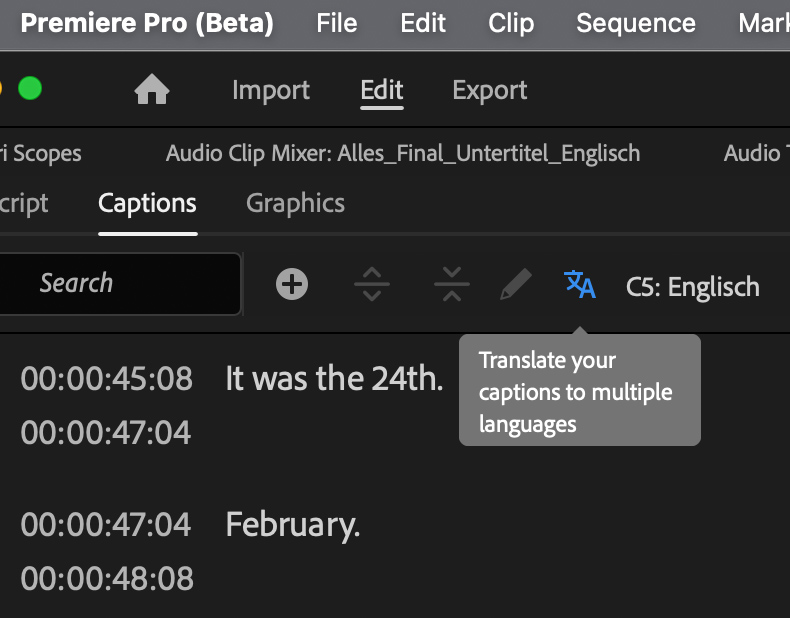Click out timecode 00:00:48:08
This screenshot has height=618, width=790.
click(107, 578)
